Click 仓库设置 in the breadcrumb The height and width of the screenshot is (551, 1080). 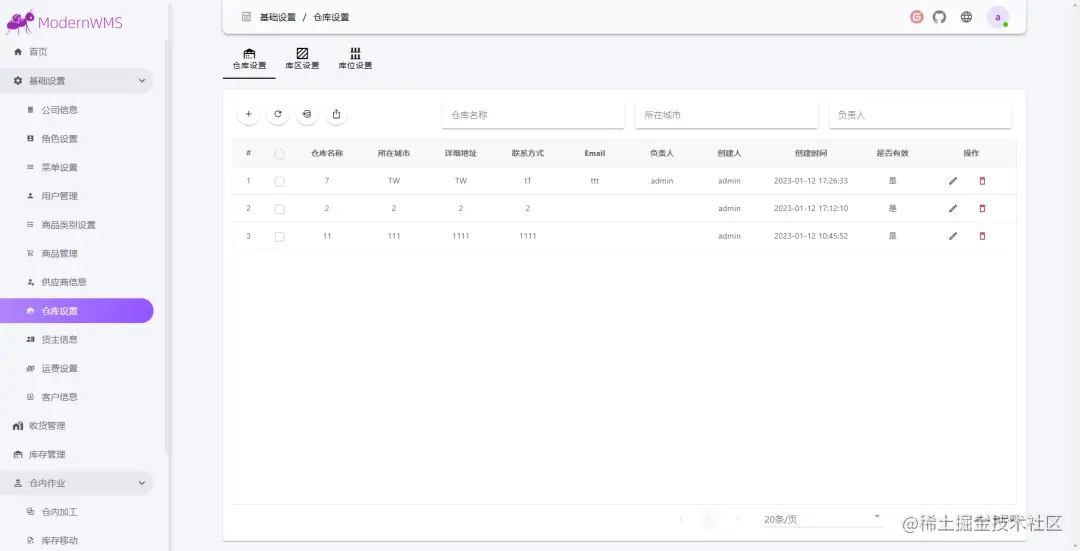tap(331, 17)
